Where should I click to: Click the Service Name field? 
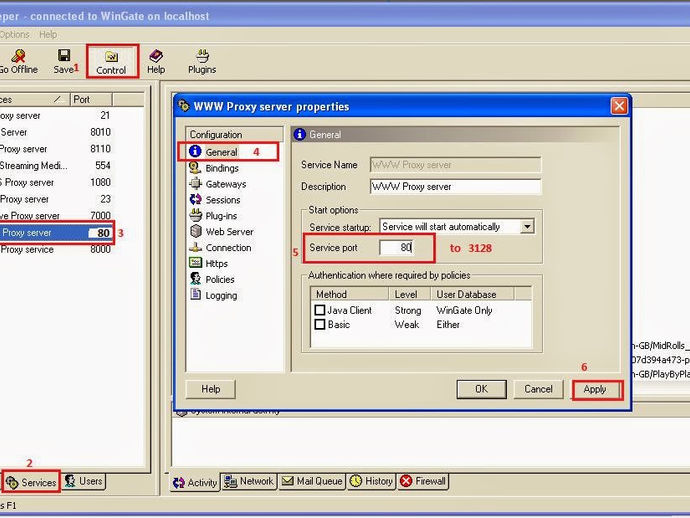click(455, 165)
